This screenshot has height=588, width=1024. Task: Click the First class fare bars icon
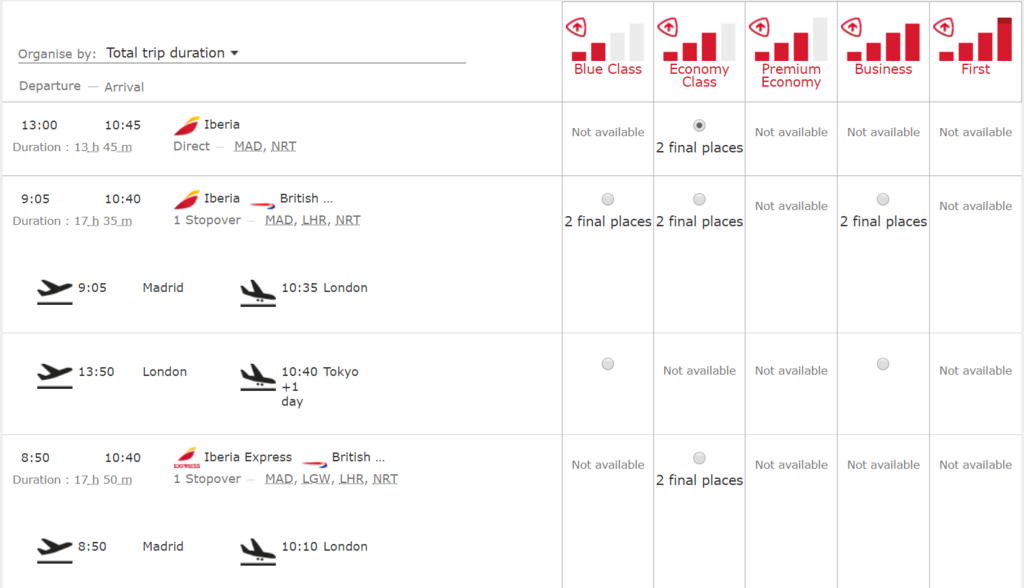tap(975, 39)
